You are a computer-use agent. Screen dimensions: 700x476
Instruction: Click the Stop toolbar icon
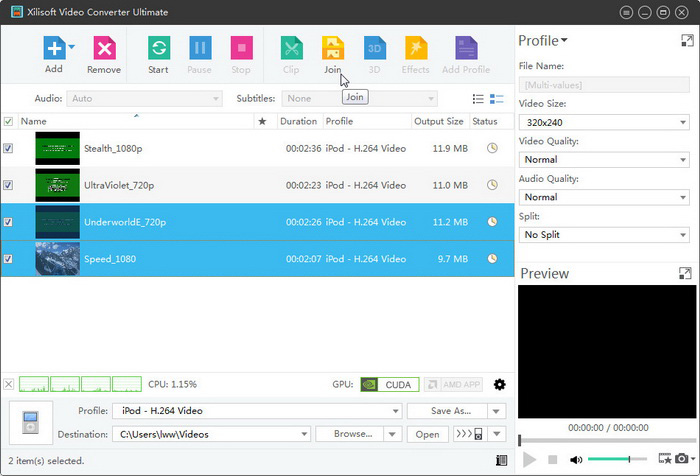coord(242,47)
